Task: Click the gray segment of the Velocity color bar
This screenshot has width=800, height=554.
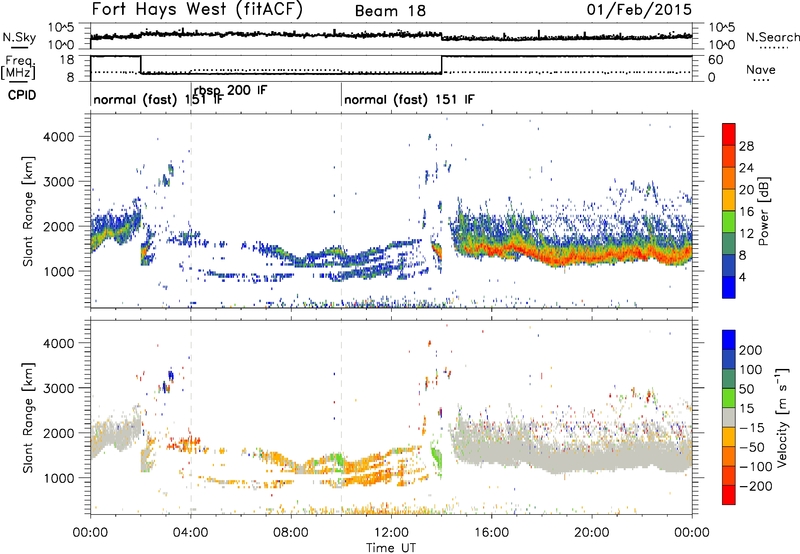Action: pyautogui.click(x=729, y=418)
